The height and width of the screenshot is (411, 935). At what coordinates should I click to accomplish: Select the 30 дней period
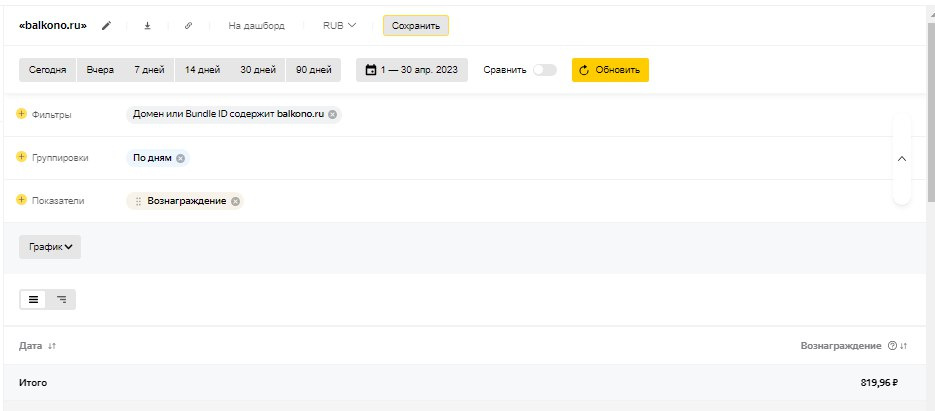pos(258,70)
